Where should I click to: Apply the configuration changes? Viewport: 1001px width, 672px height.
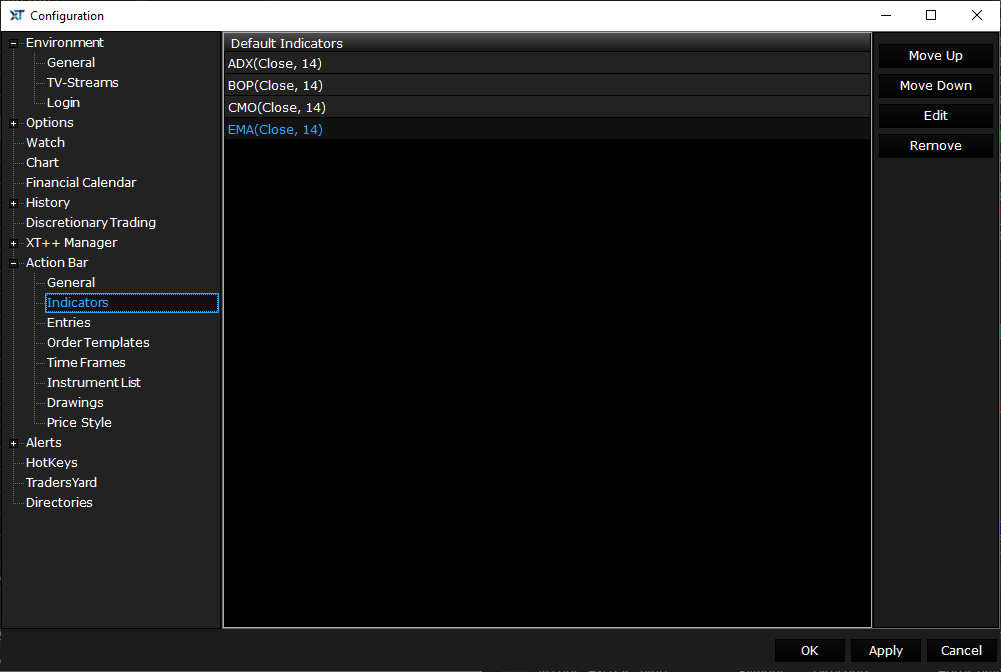click(x=885, y=650)
